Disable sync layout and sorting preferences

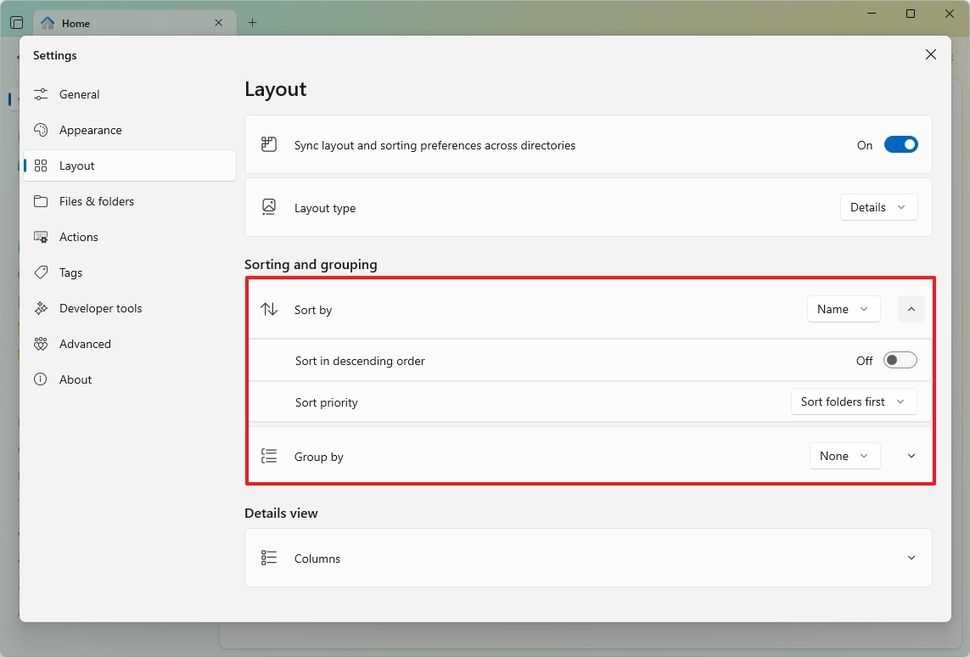click(x=901, y=144)
